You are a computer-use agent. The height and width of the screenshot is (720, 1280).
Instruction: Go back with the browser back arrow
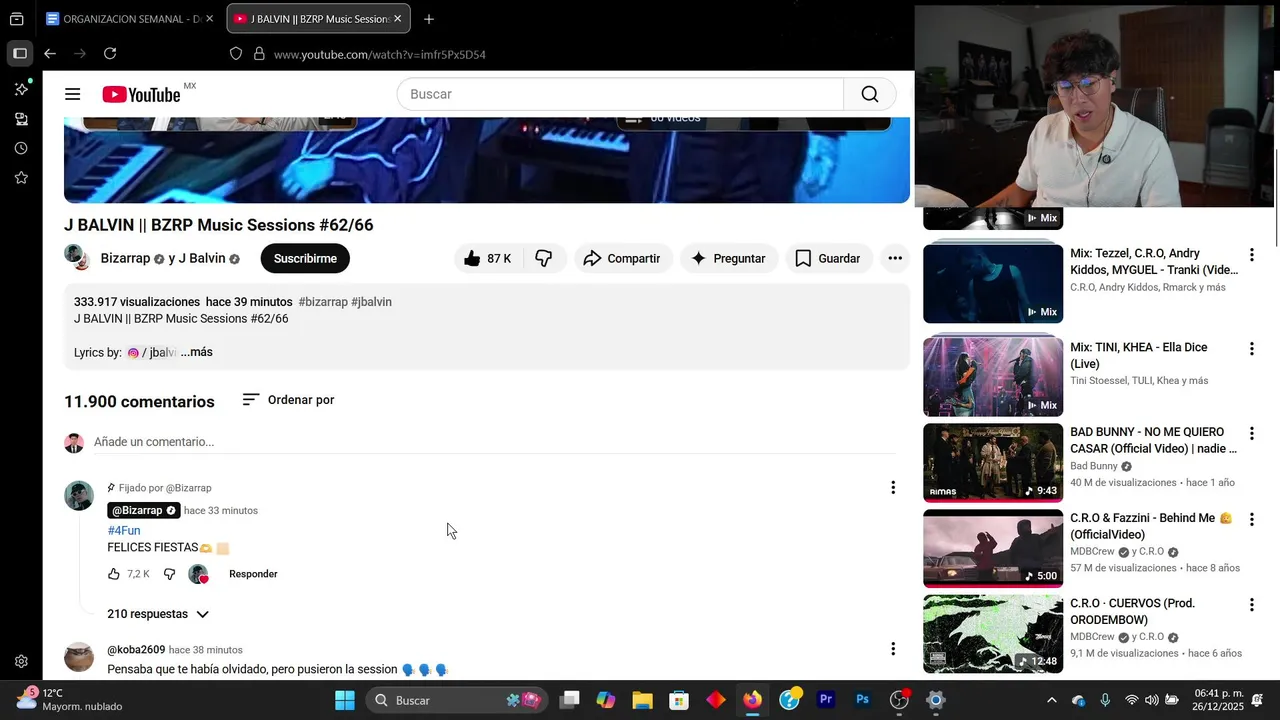tap(49, 54)
